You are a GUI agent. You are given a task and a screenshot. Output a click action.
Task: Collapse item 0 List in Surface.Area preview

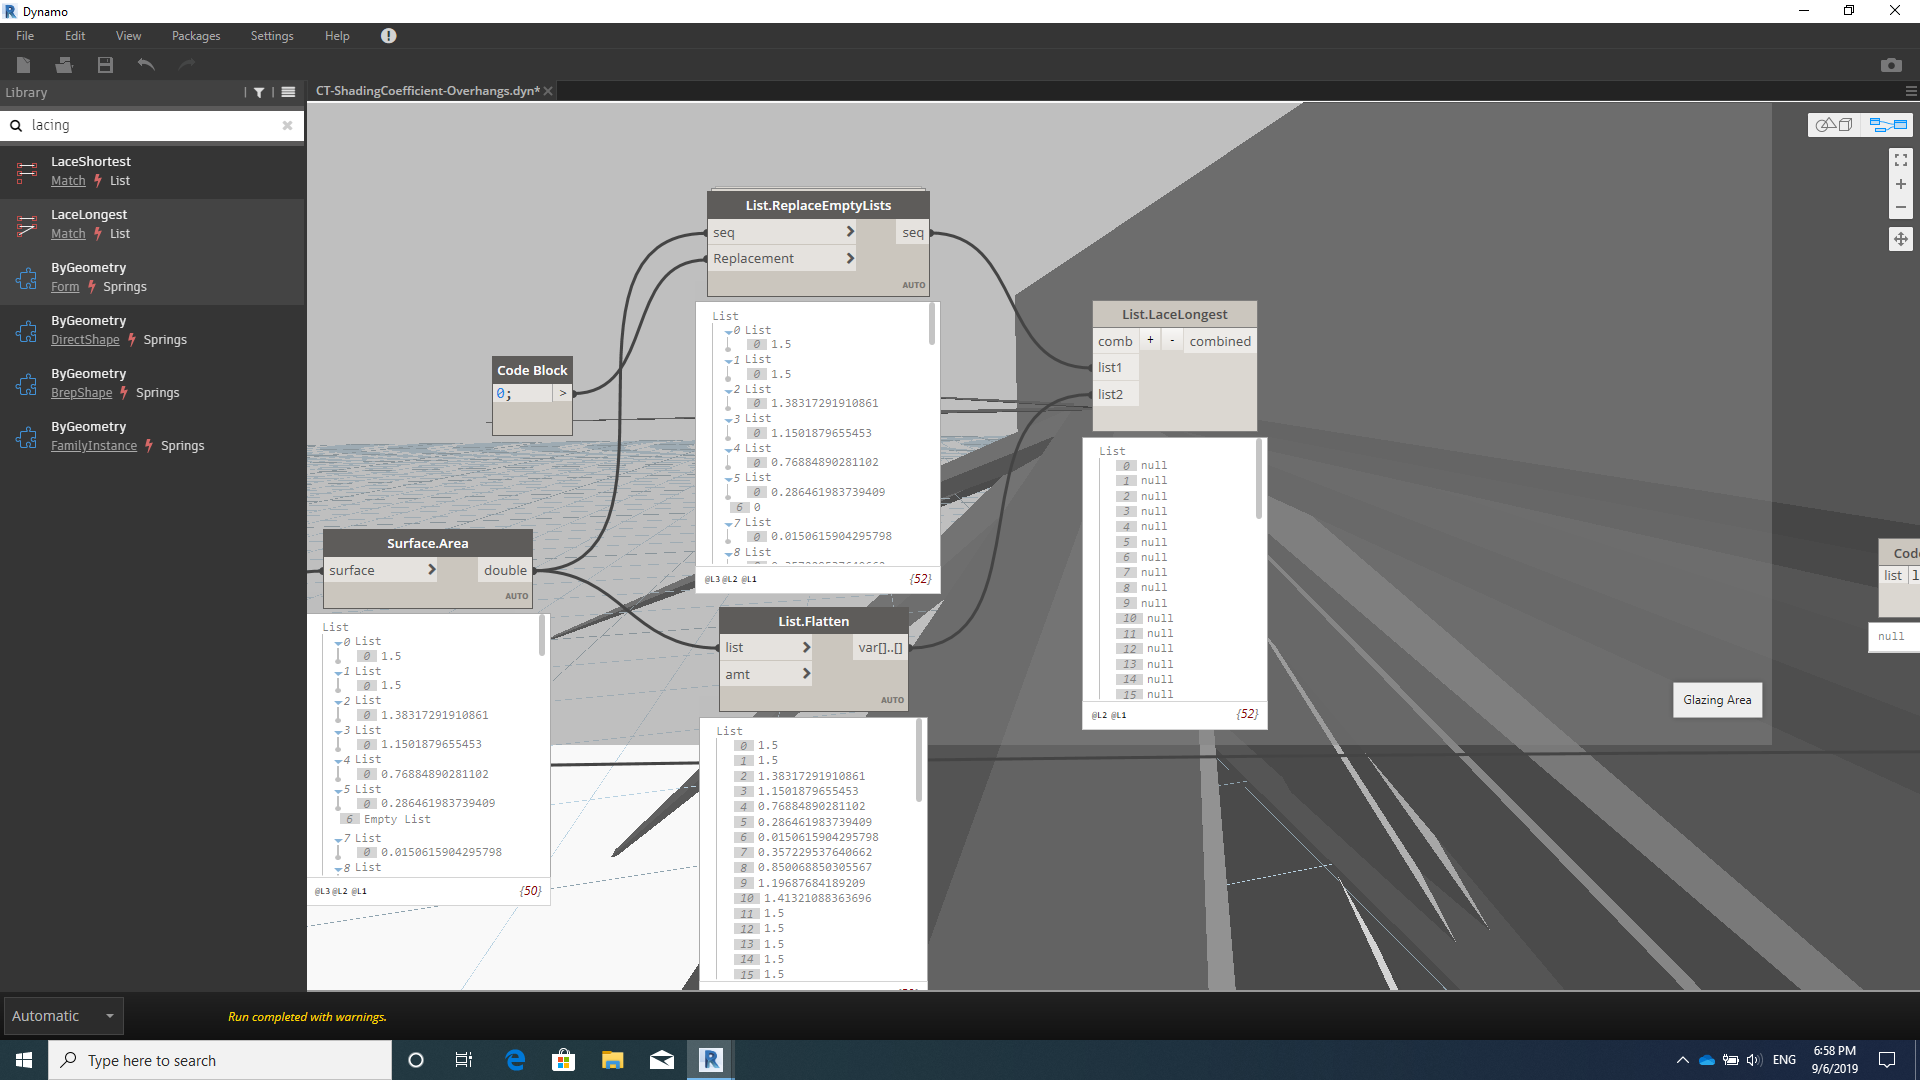[x=339, y=643]
